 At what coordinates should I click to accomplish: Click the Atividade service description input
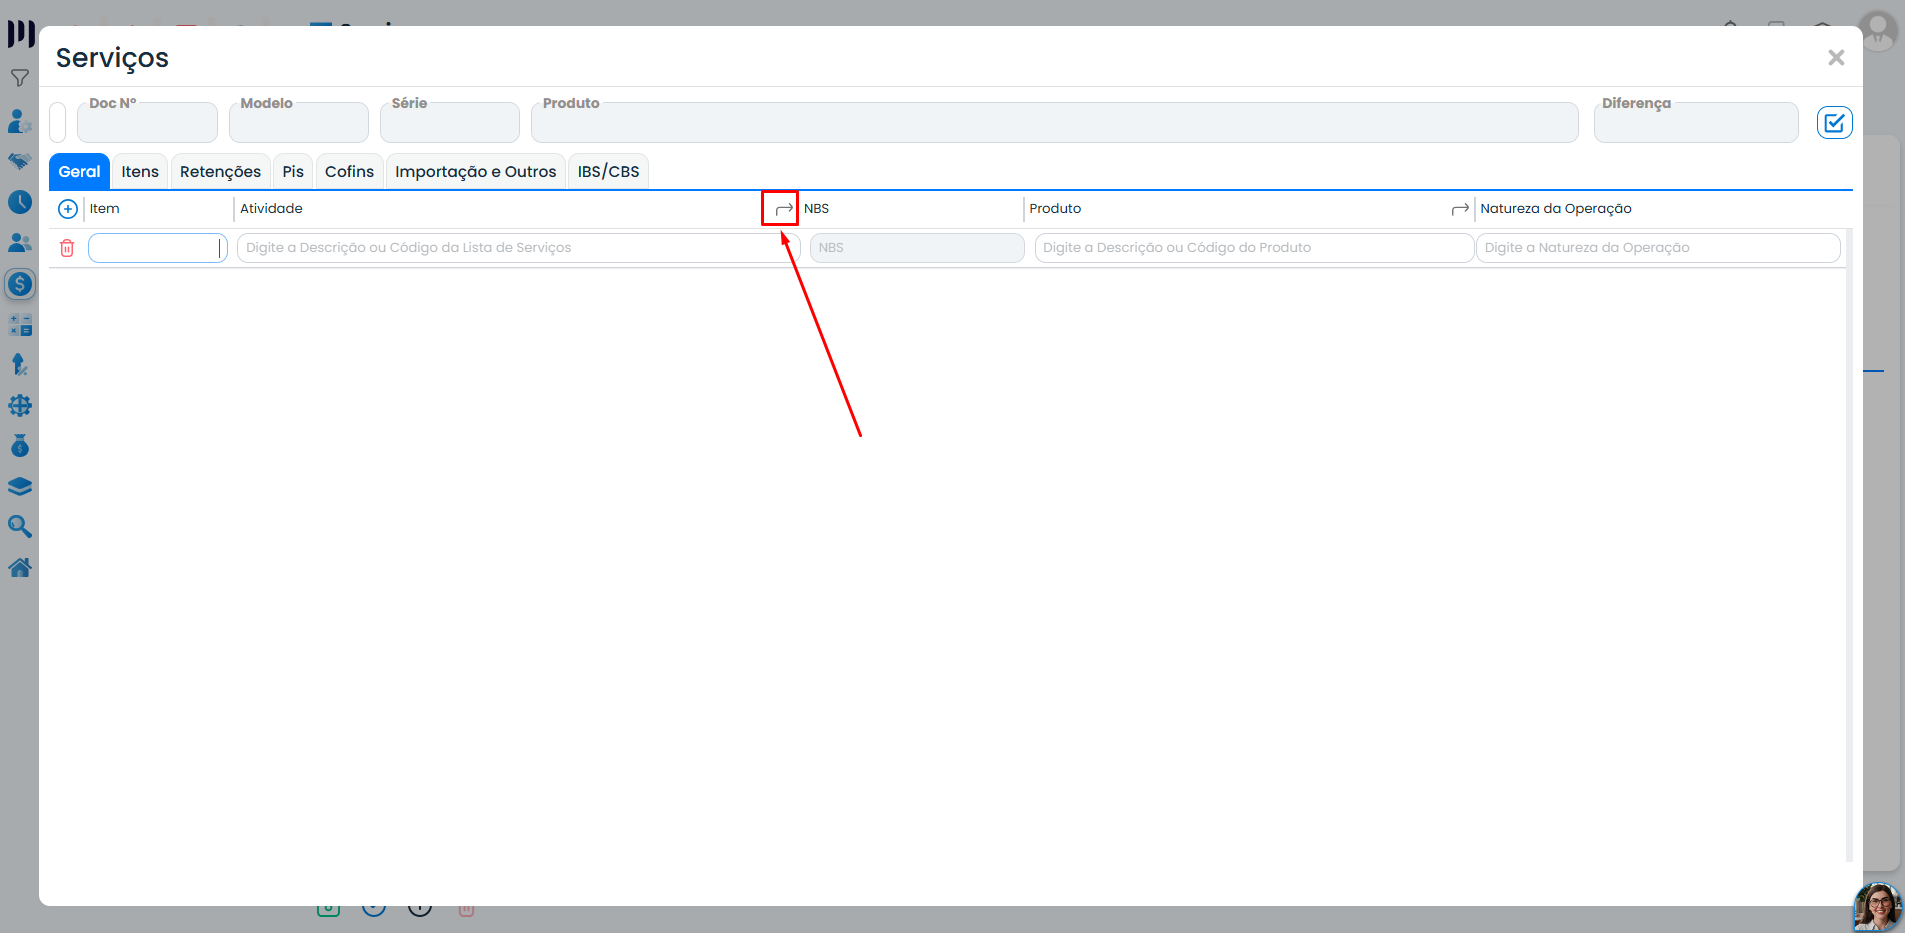518,248
